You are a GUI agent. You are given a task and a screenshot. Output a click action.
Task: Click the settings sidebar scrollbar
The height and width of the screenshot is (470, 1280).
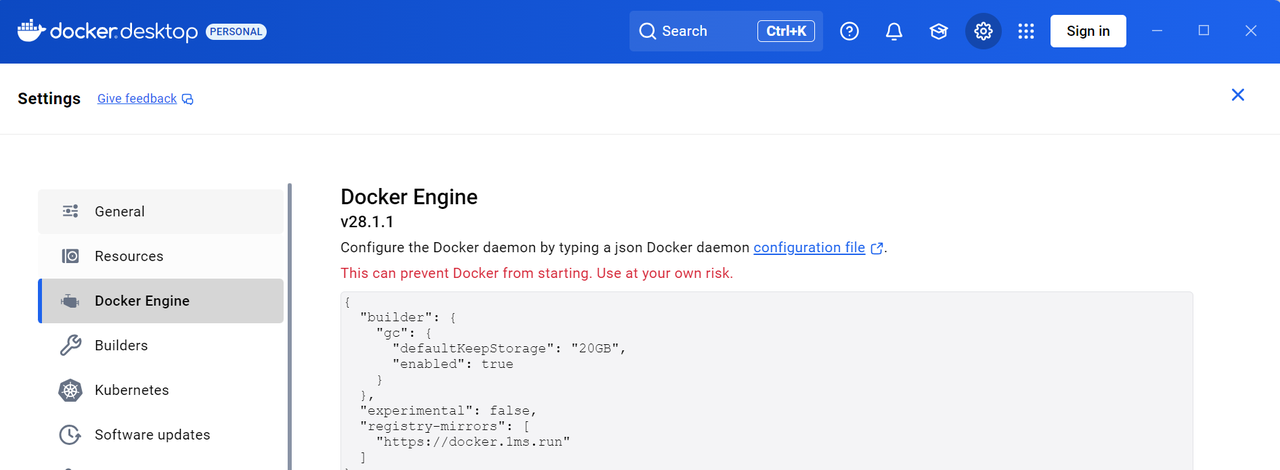pyautogui.click(x=290, y=320)
